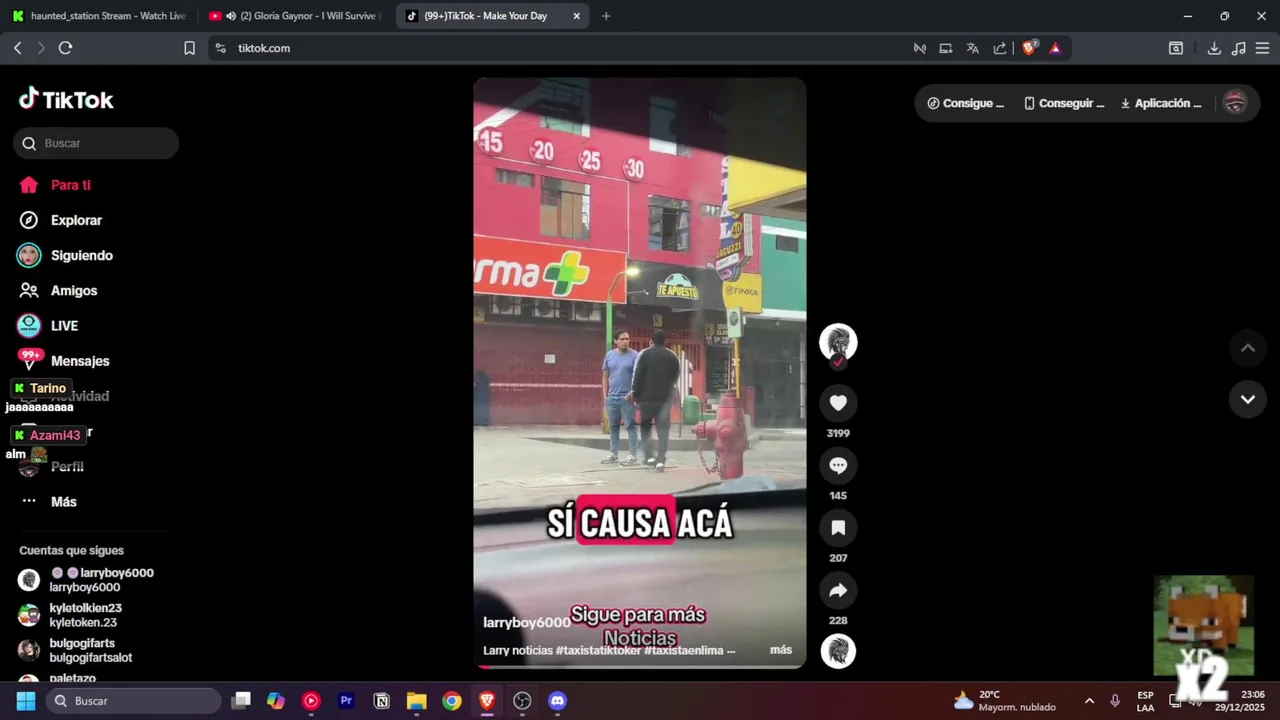Click the #taxistatiktoker hashtag
This screenshot has height=720, width=1280.
coord(598,650)
